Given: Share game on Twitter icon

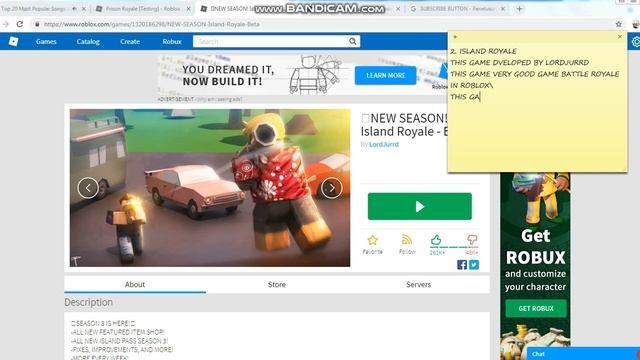Looking at the screenshot, I should pos(474,264).
